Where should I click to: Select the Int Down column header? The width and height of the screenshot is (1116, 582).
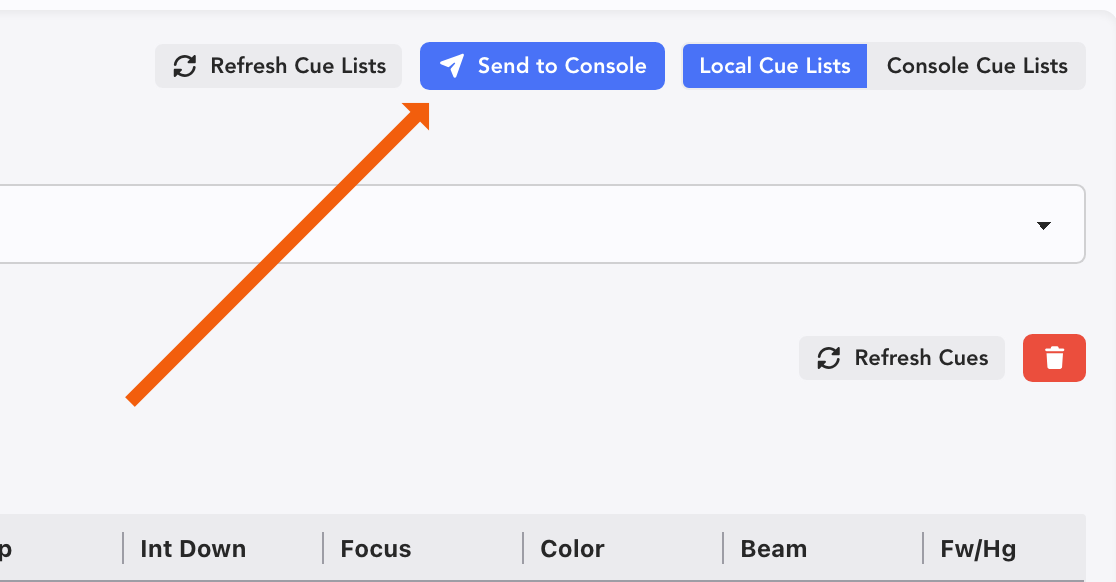(193, 549)
